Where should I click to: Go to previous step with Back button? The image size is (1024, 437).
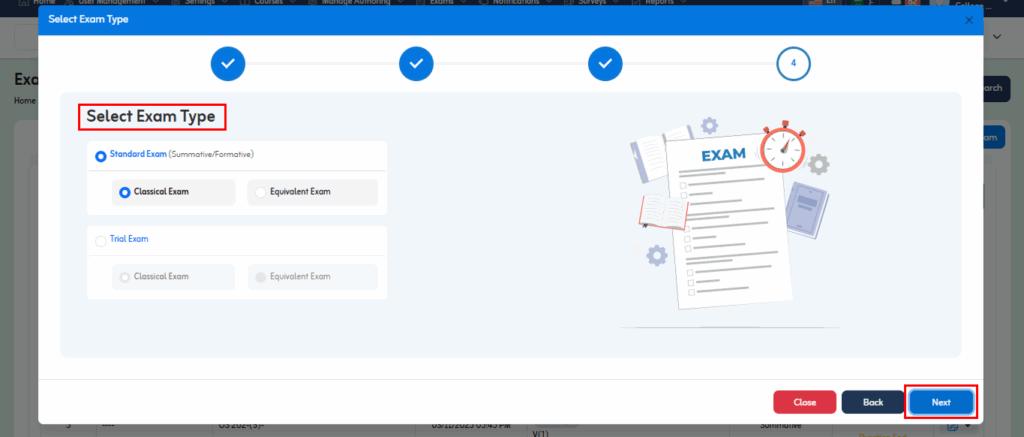coord(872,402)
